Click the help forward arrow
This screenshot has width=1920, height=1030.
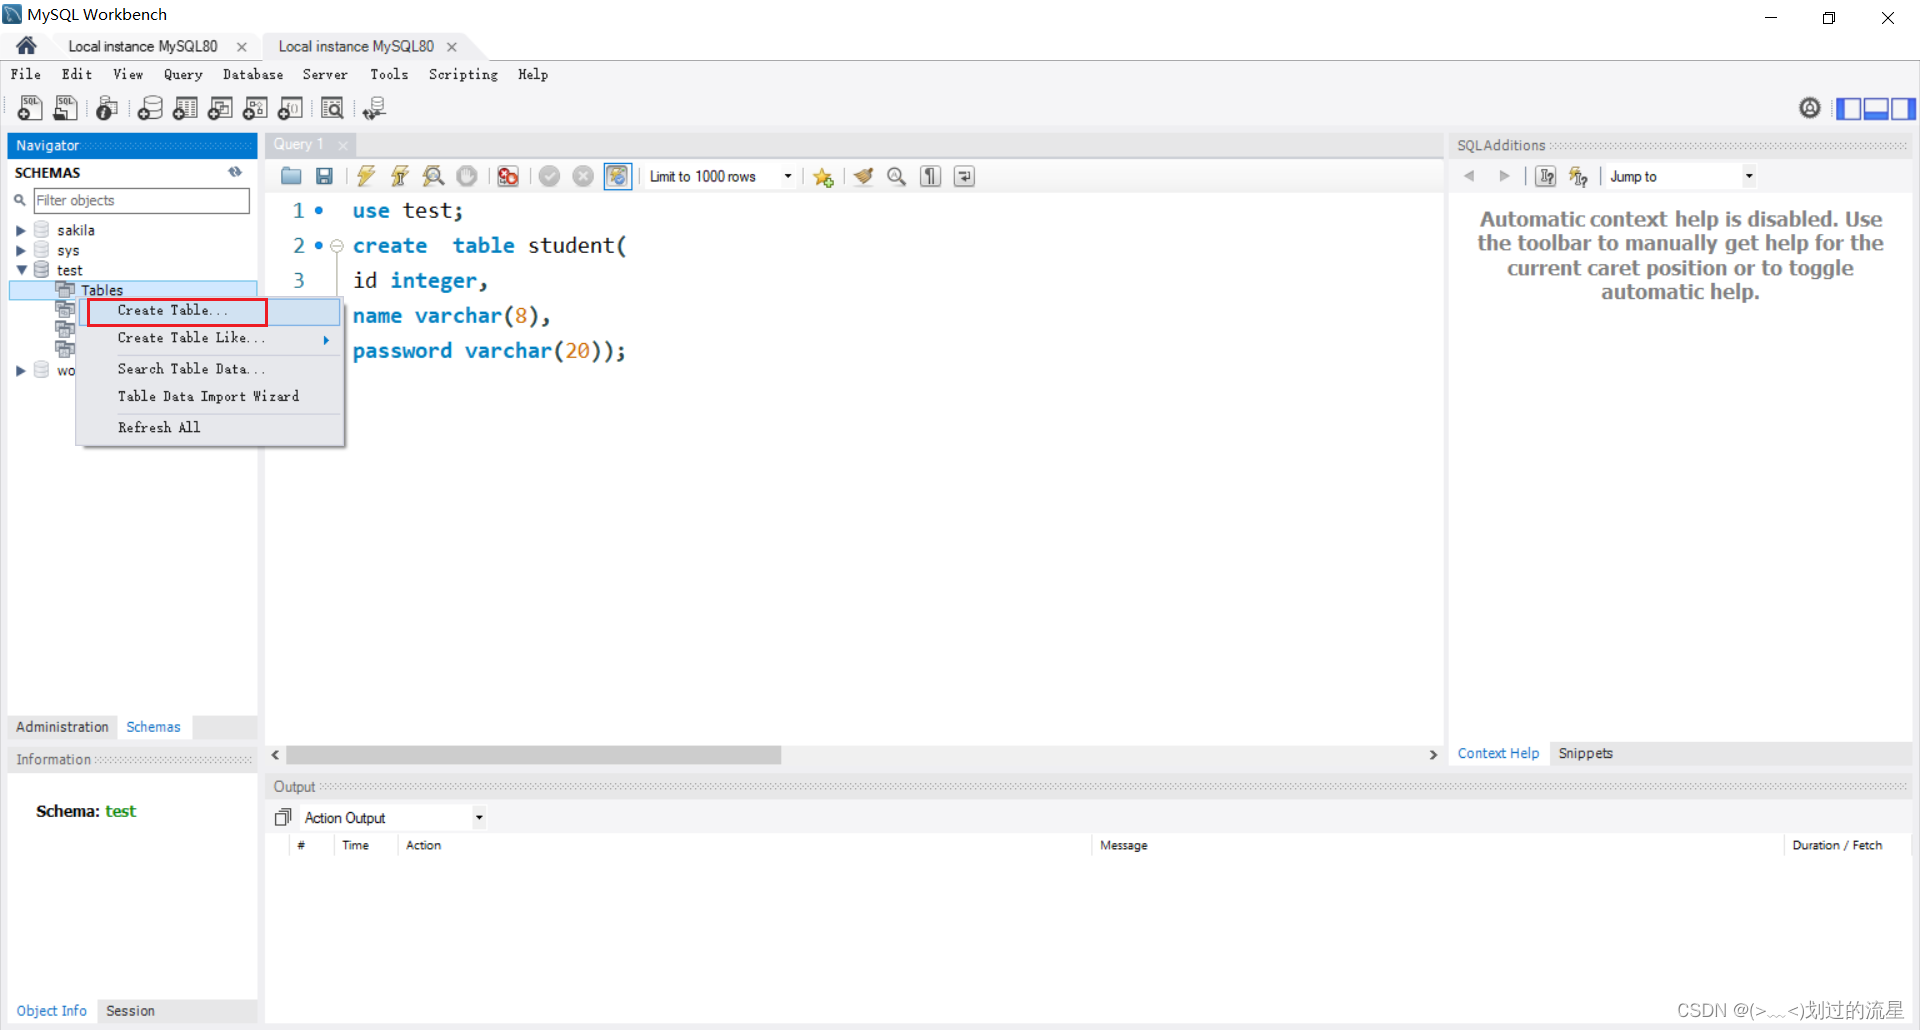(1504, 176)
